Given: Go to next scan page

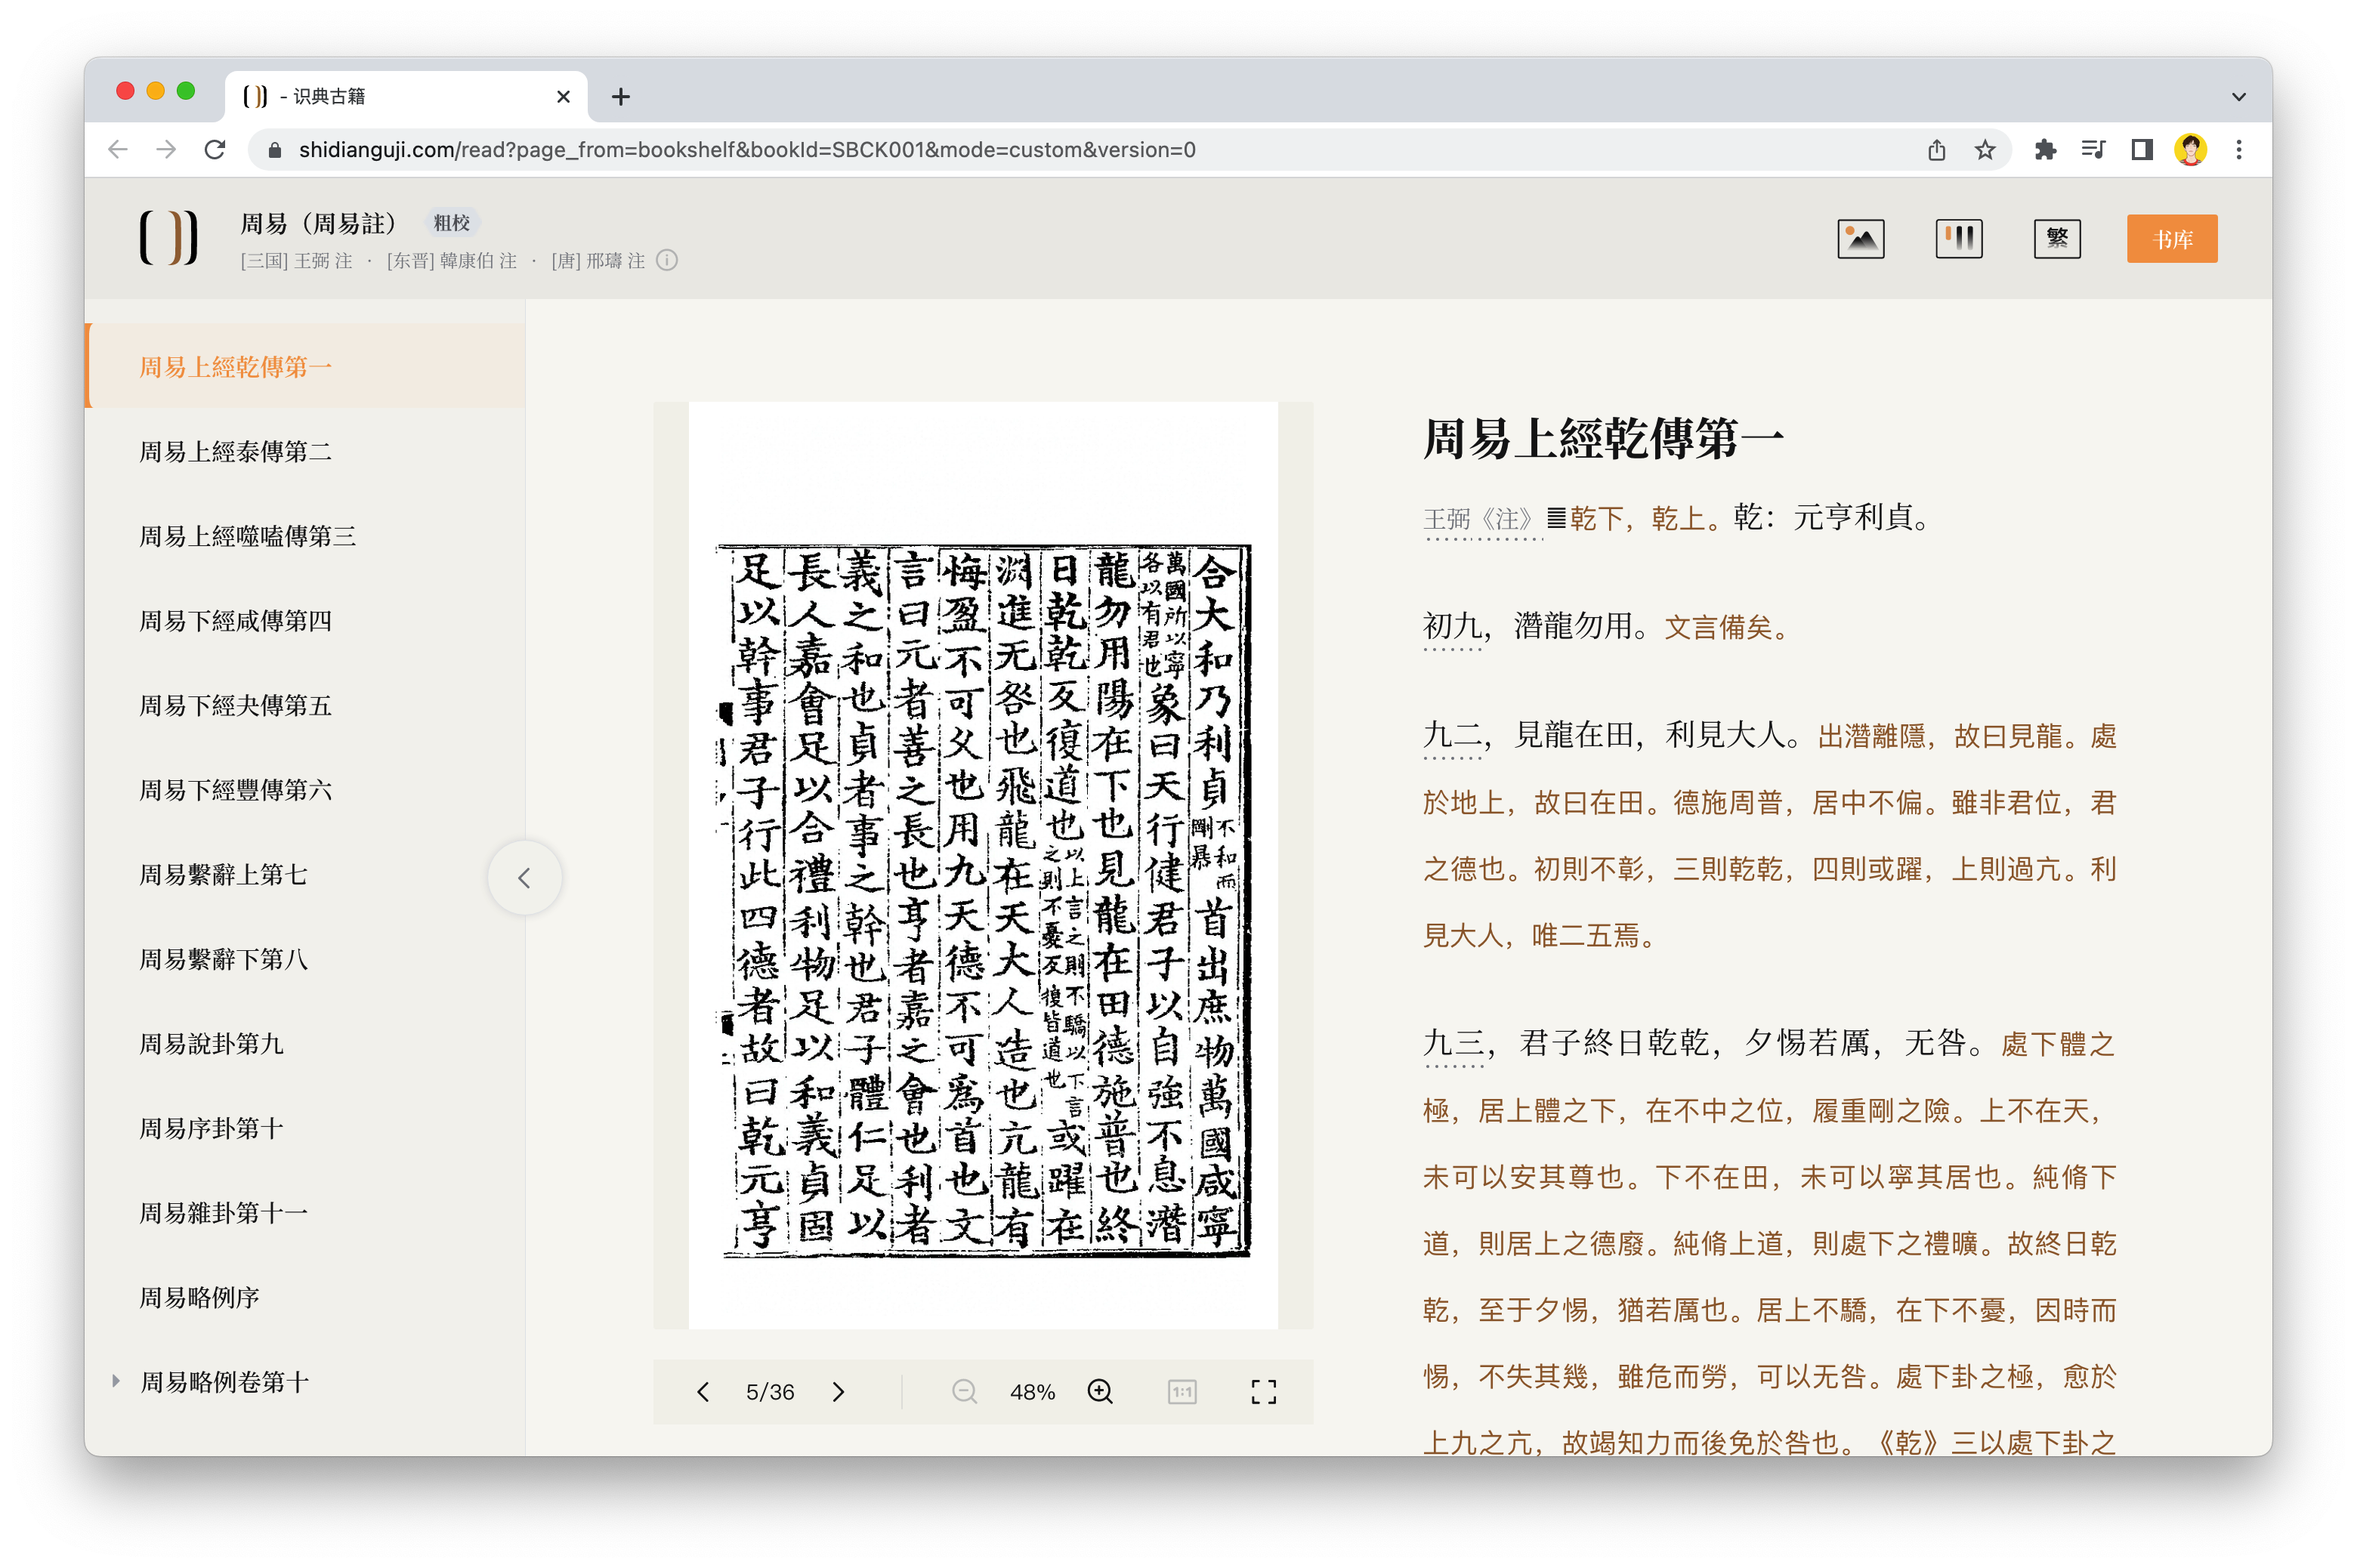Looking at the screenshot, I should coord(838,1391).
